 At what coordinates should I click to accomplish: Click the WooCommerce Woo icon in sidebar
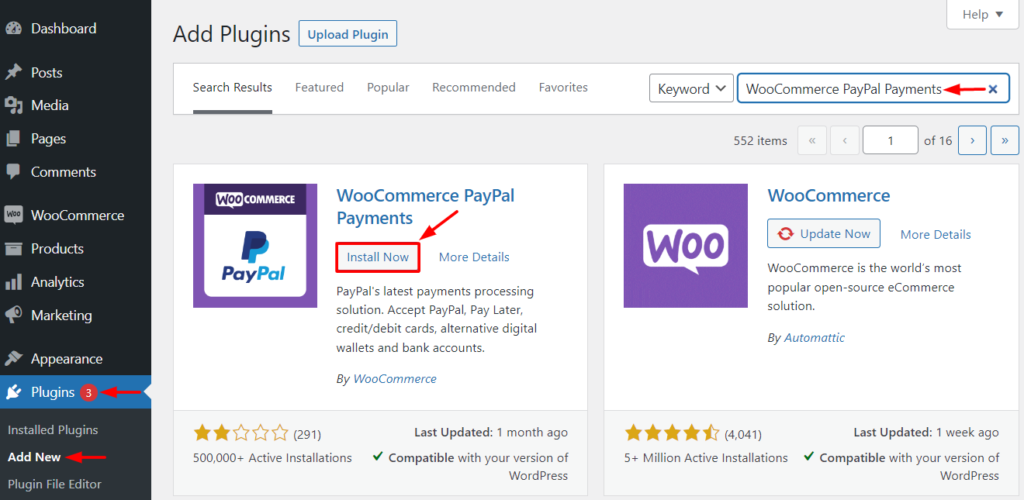coord(13,215)
